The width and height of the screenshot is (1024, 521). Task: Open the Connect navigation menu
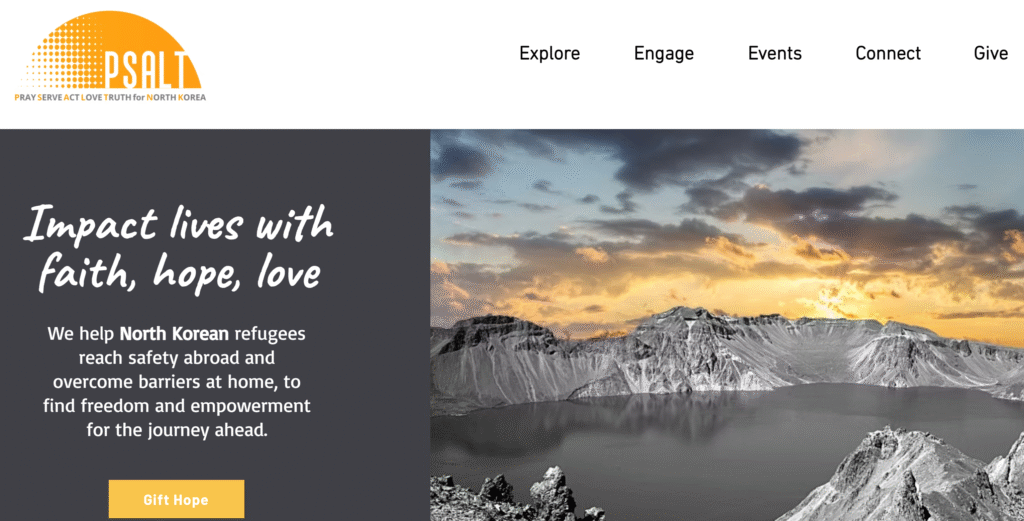point(888,54)
